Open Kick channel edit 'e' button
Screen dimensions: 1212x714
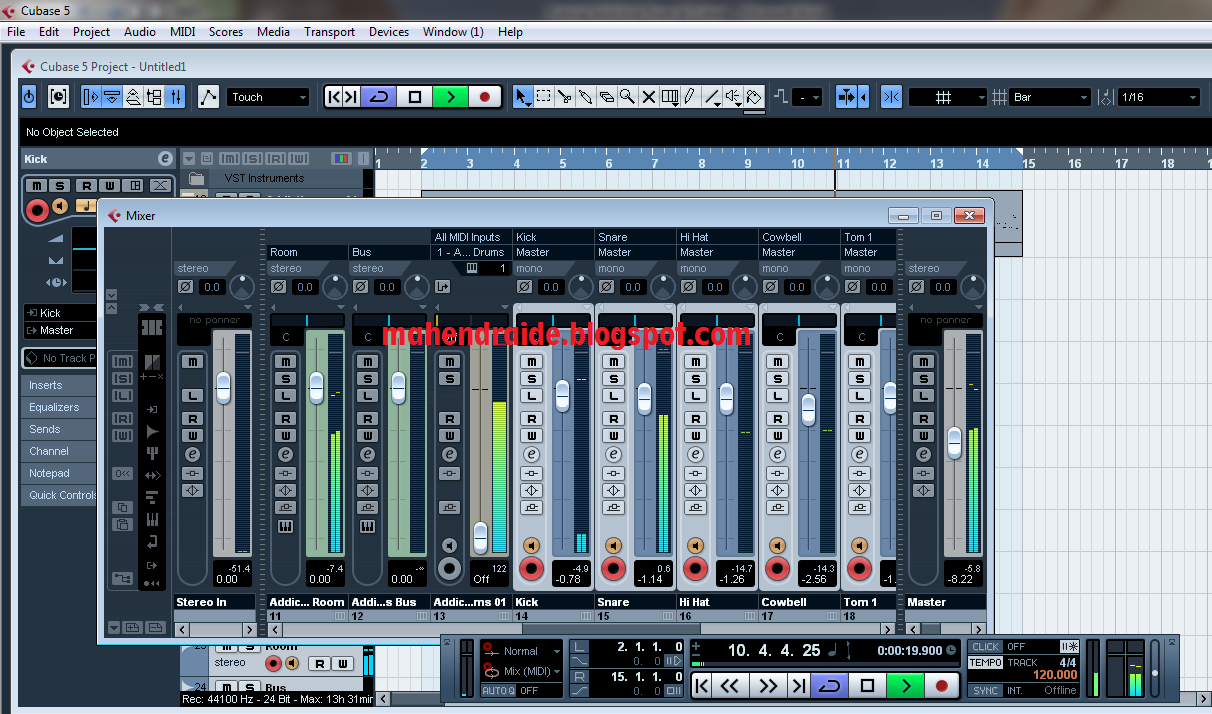pyautogui.click(x=531, y=454)
